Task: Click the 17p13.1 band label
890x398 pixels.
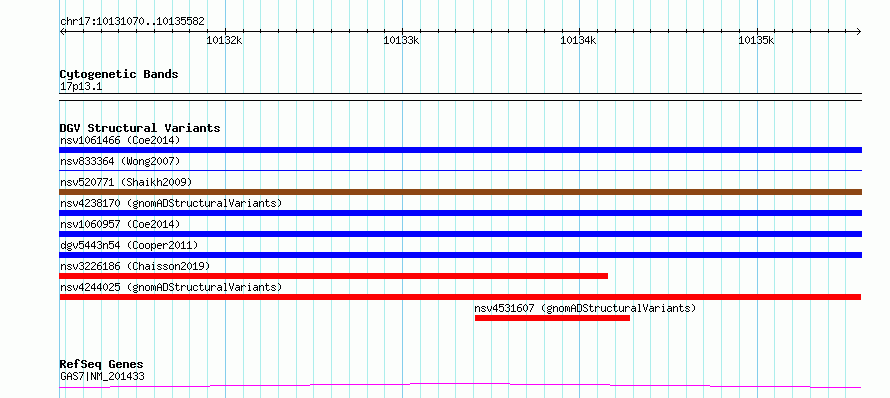Action: (81, 87)
